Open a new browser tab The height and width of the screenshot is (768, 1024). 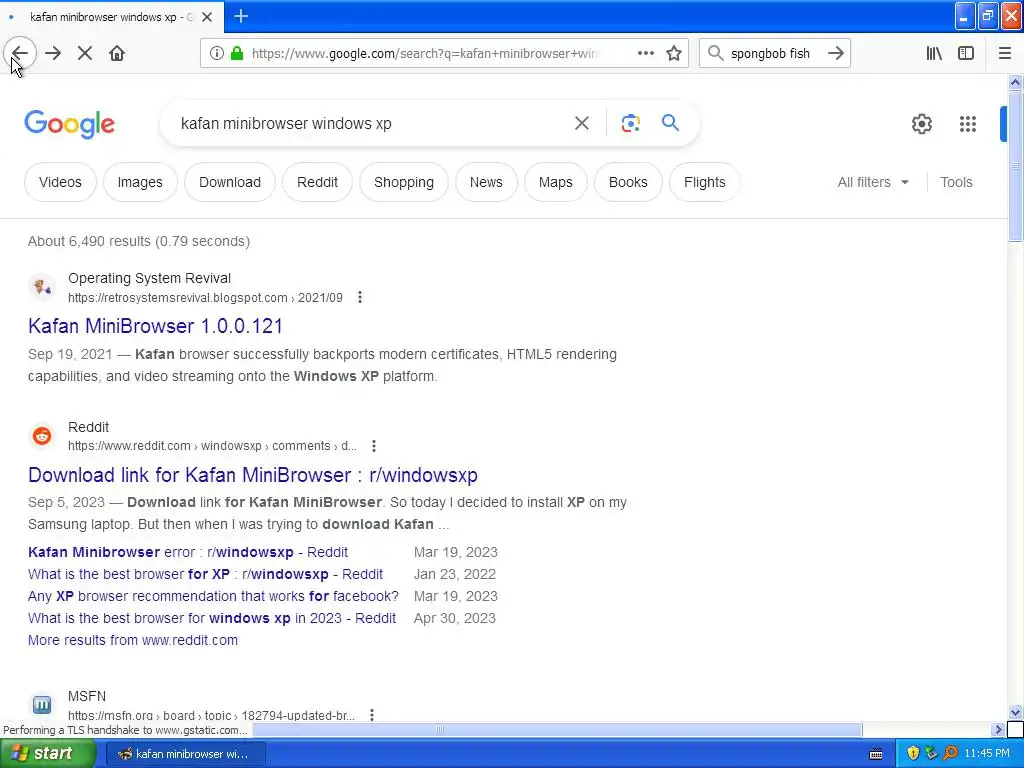pyautogui.click(x=241, y=16)
